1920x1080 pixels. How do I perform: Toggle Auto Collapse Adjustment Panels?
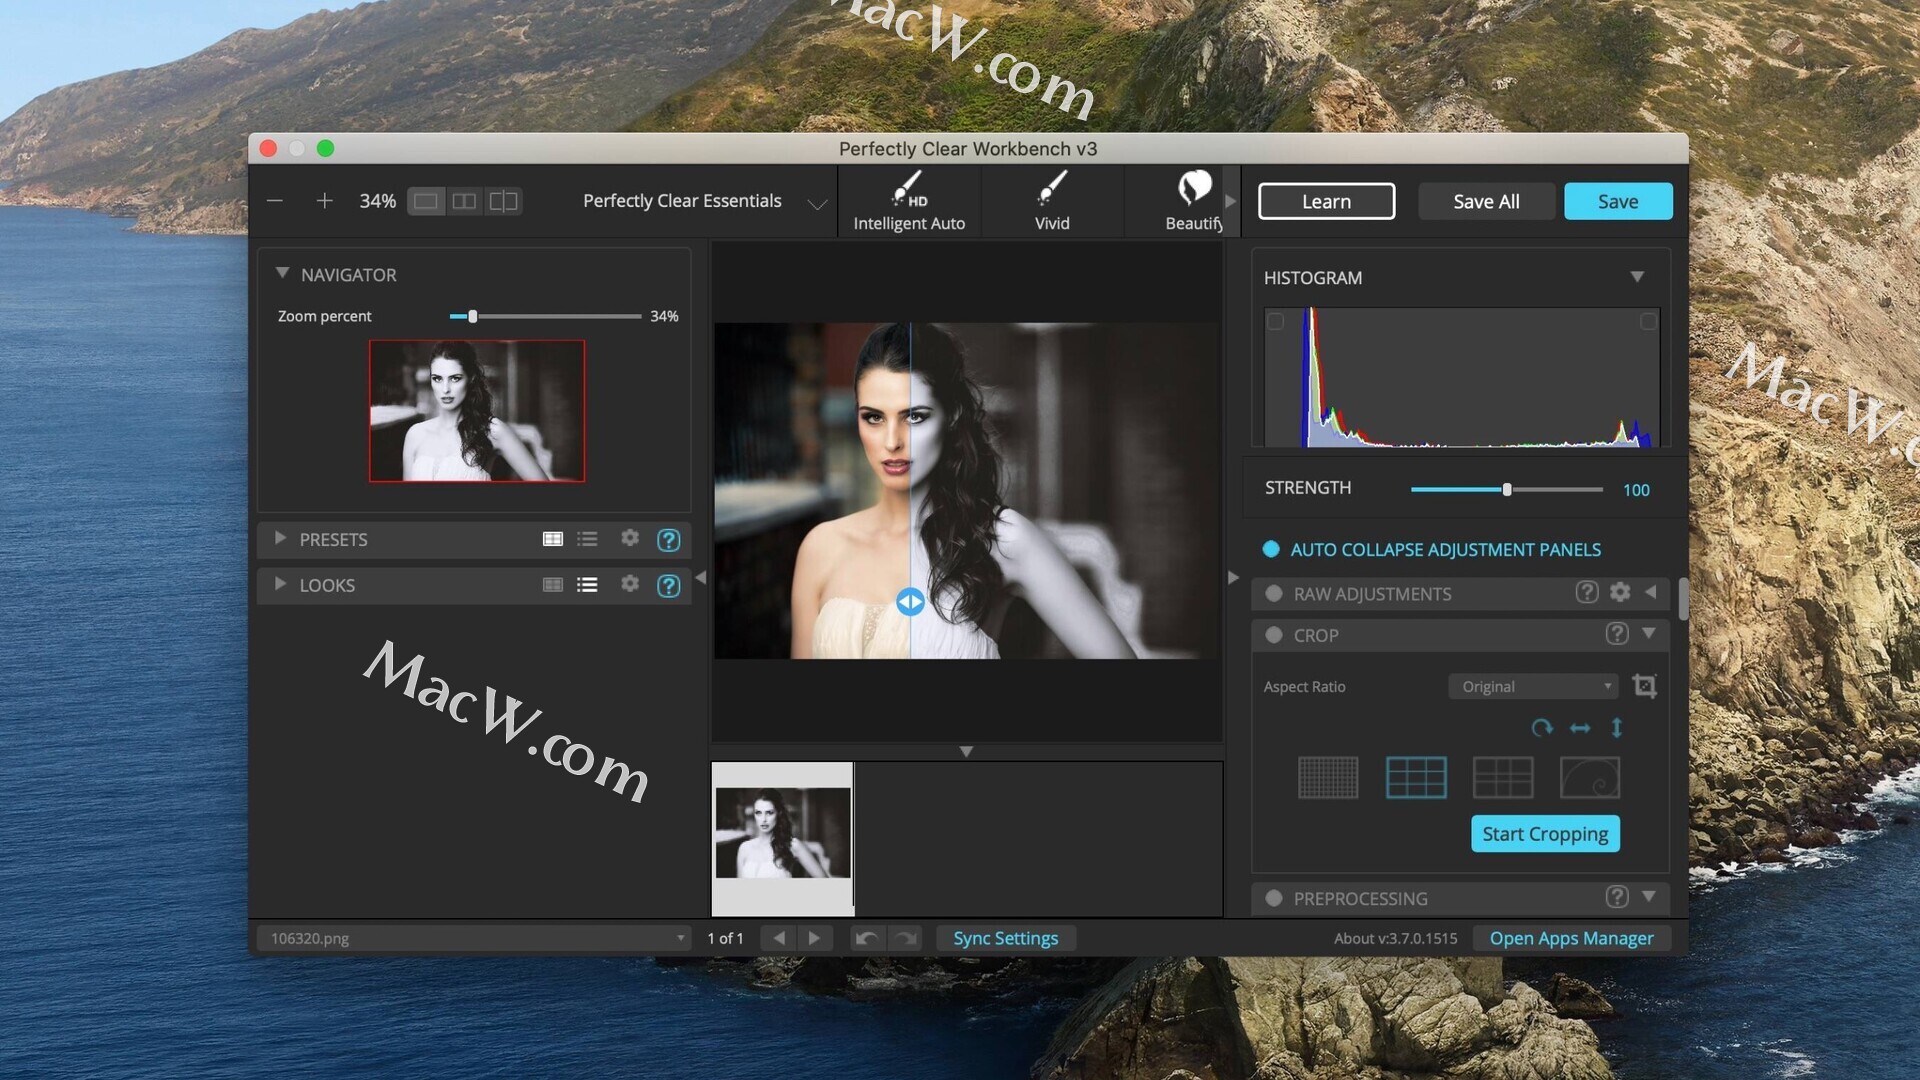(1271, 549)
